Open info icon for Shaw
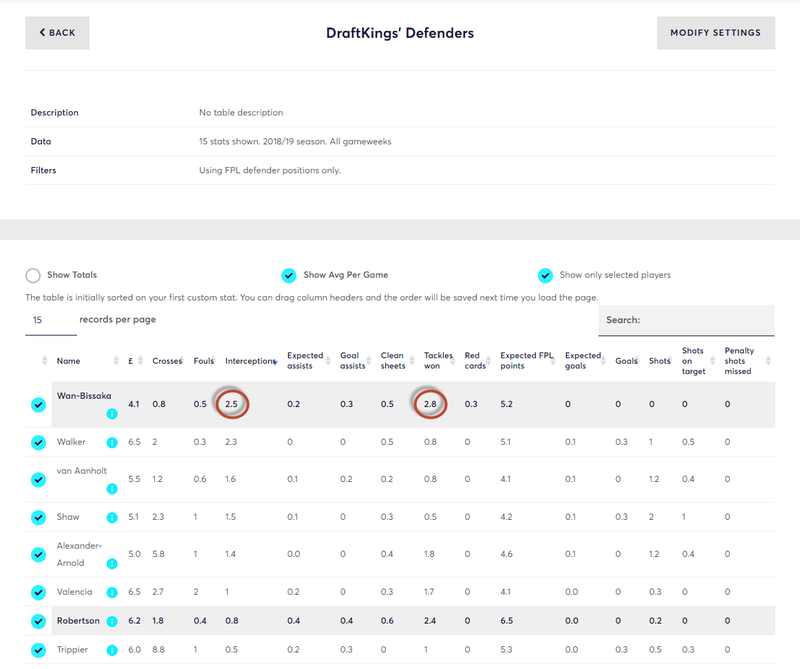This screenshot has height=669, width=800. (x=112, y=517)
